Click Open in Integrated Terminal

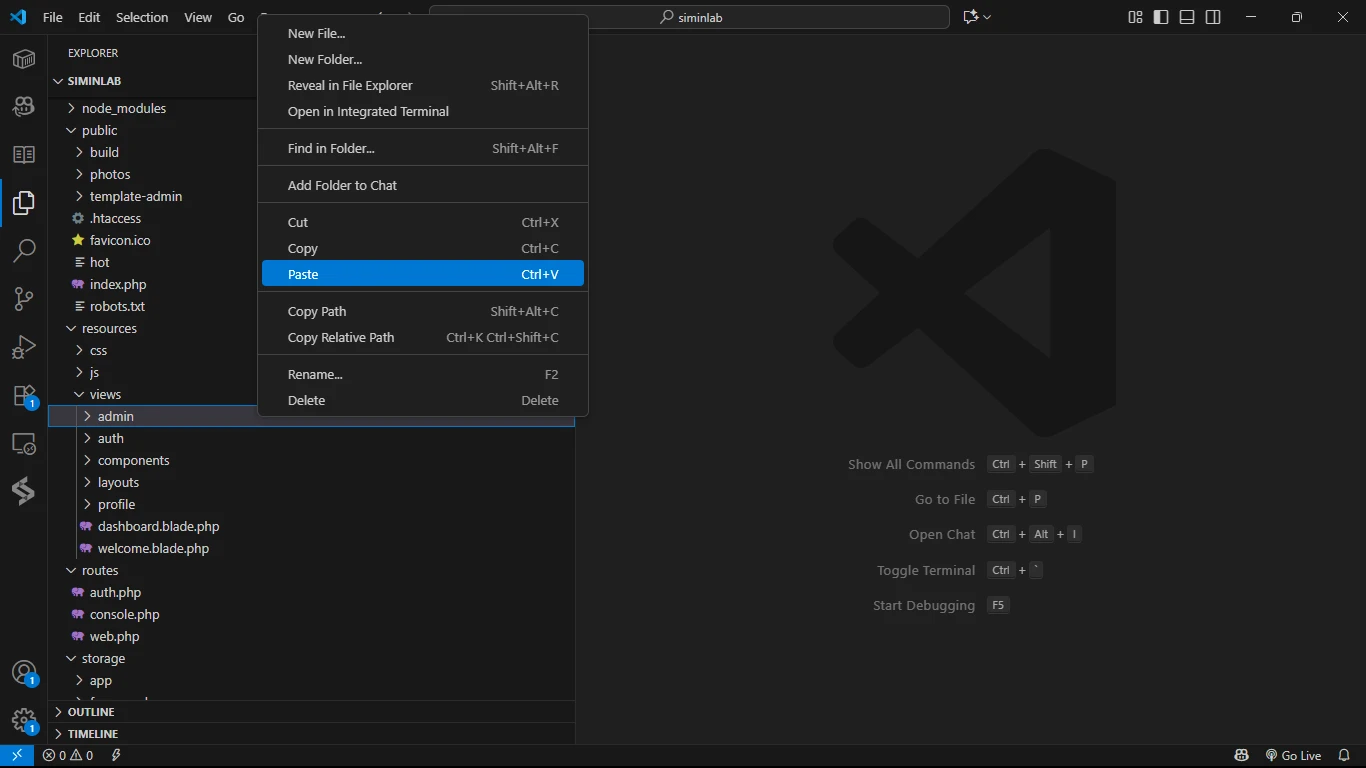tap(368, 111)
